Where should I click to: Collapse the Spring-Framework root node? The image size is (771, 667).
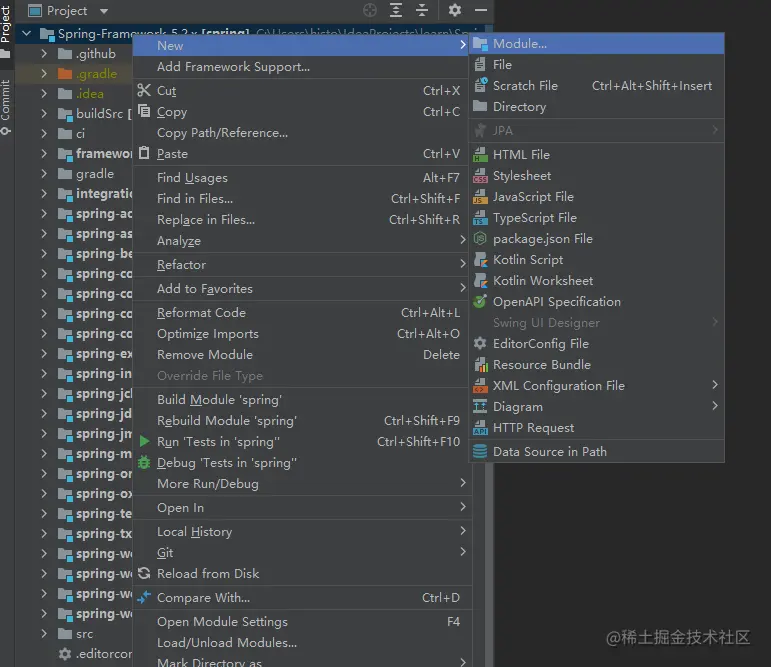tap(27, 33)
